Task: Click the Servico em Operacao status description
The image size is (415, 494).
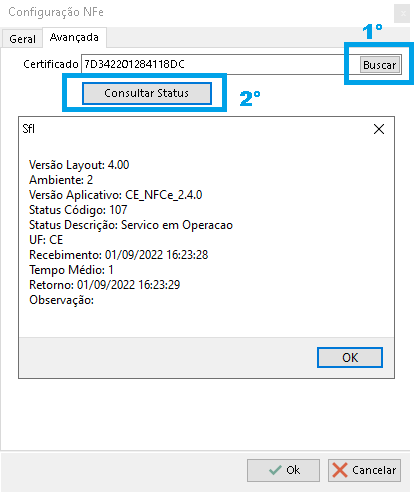Action: click(x=177, y=225)
